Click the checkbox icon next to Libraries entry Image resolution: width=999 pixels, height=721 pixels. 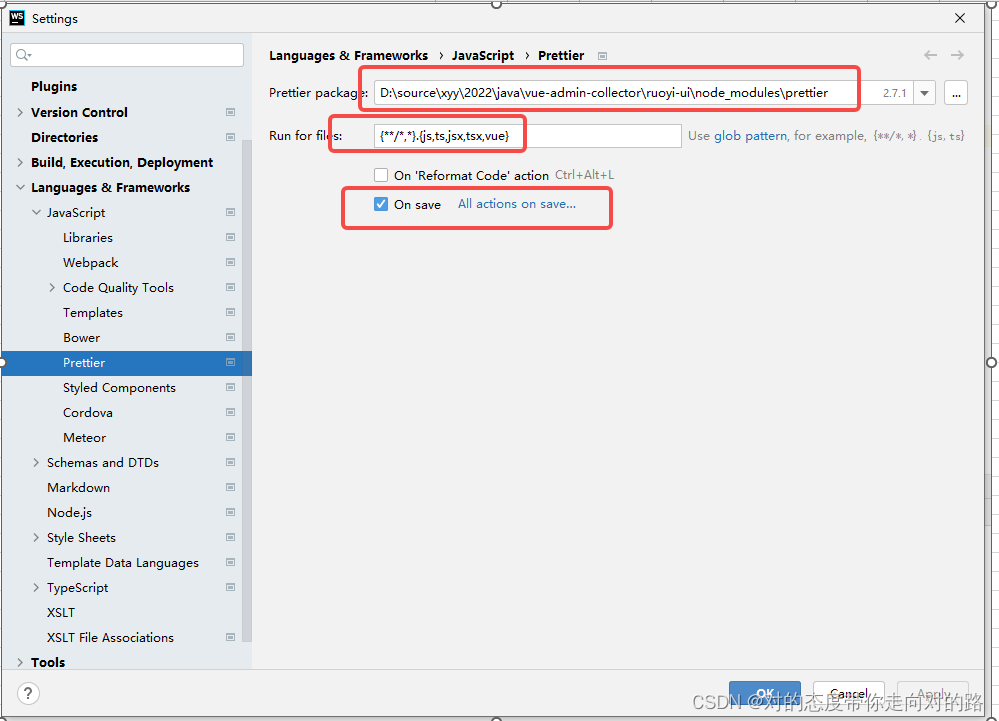pyautogui.click(x=230, y=237)
